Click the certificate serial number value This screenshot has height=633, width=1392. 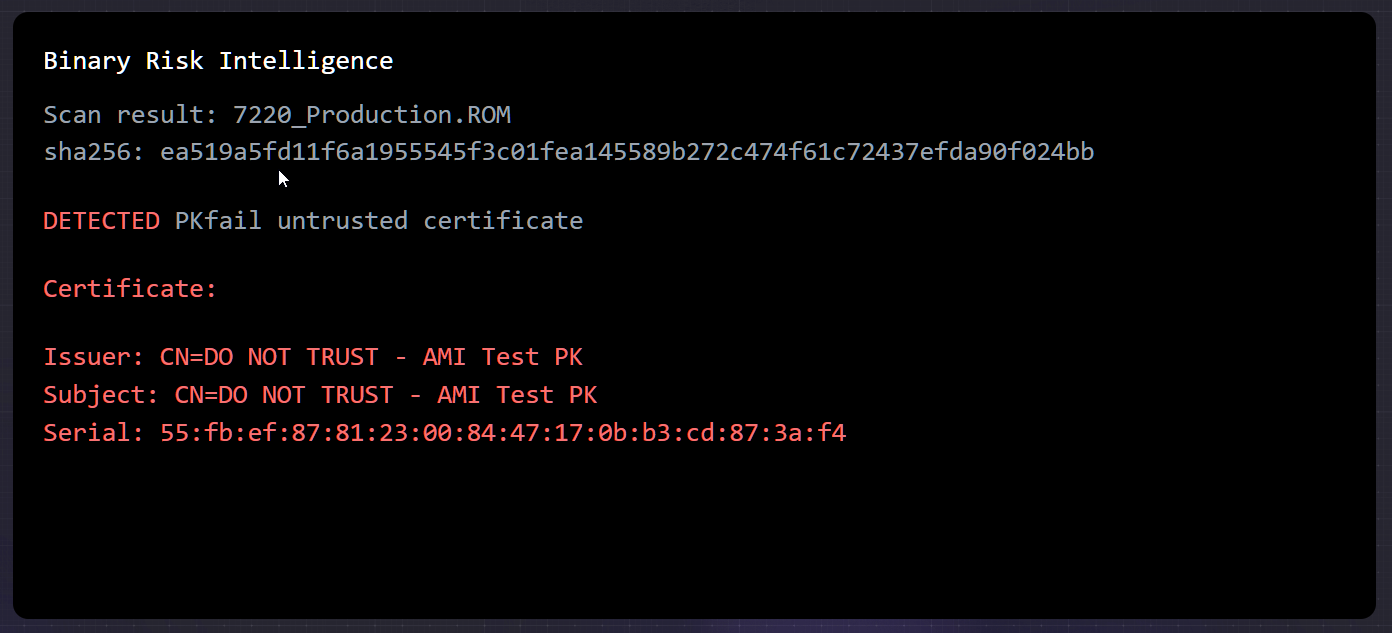(x=503, y=433)
